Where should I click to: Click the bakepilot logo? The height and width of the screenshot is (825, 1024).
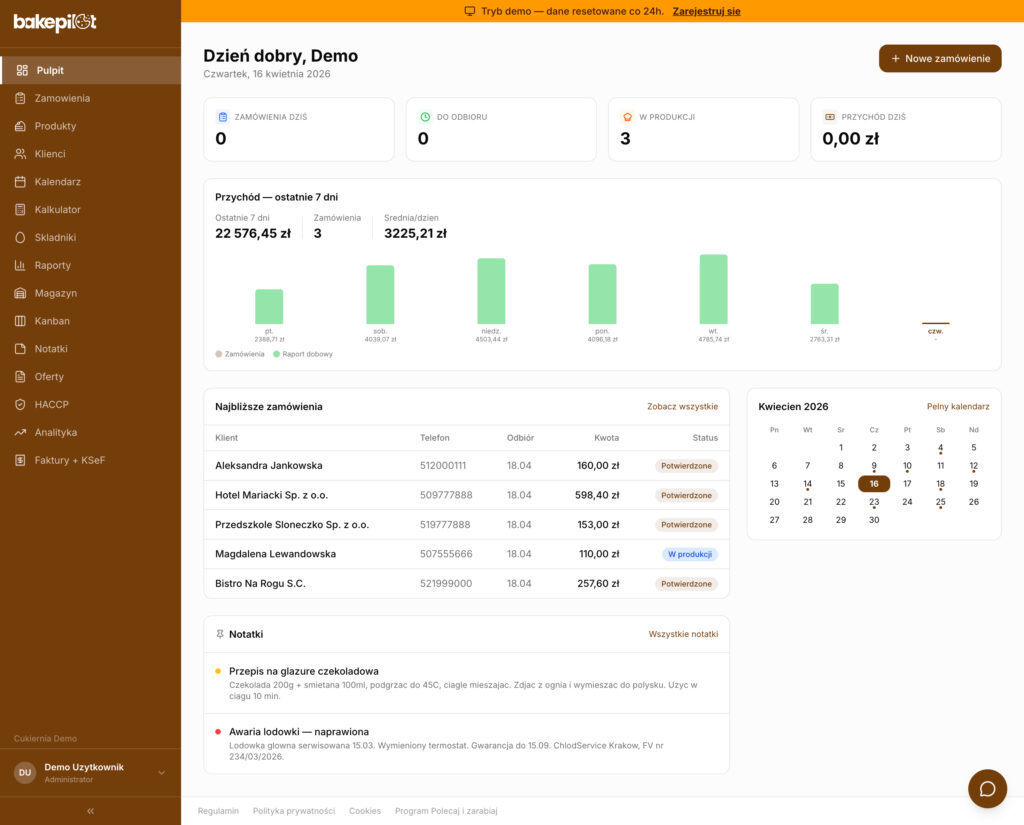55,22
